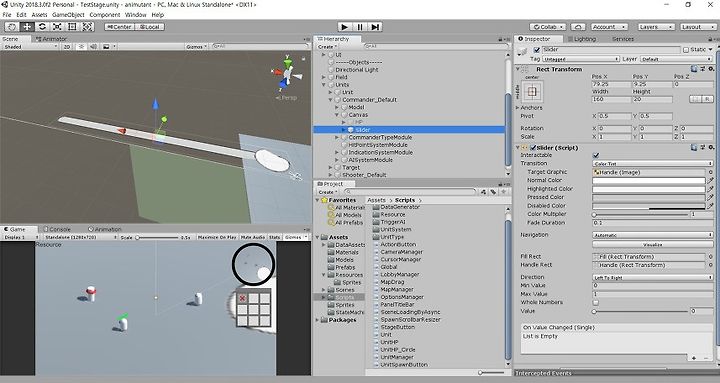Open the Direction dropdown (Left To Right)

tap(652, 277)
